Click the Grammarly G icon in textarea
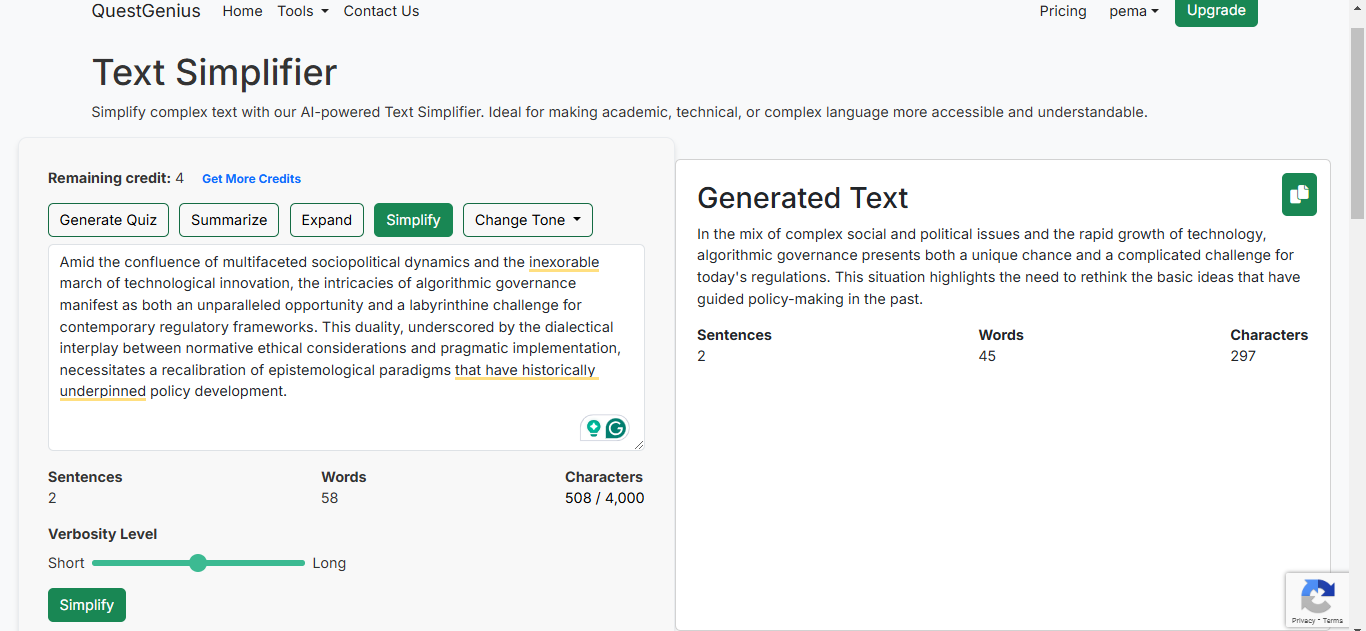The height and width of the screenshot is (631, 1366). [x=616, y=429]
